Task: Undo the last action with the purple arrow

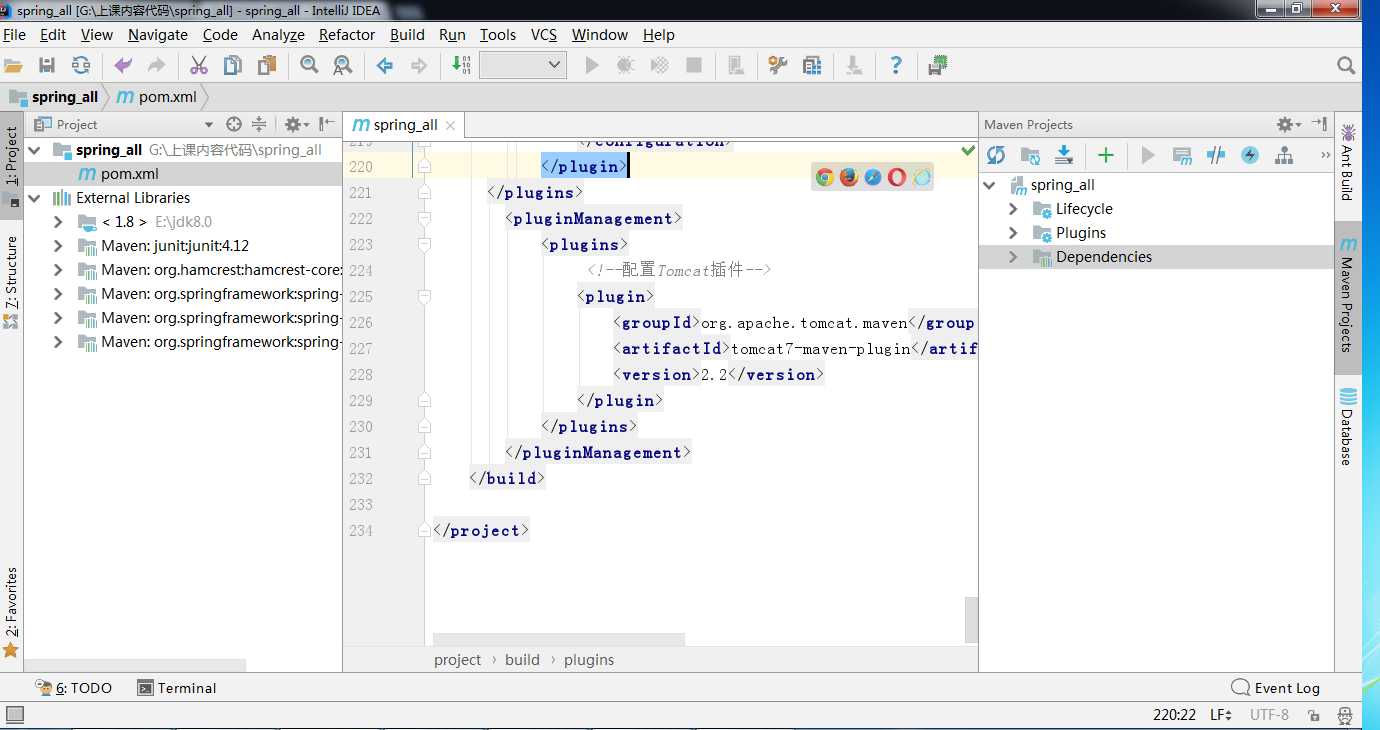Action: pos(123,65)
